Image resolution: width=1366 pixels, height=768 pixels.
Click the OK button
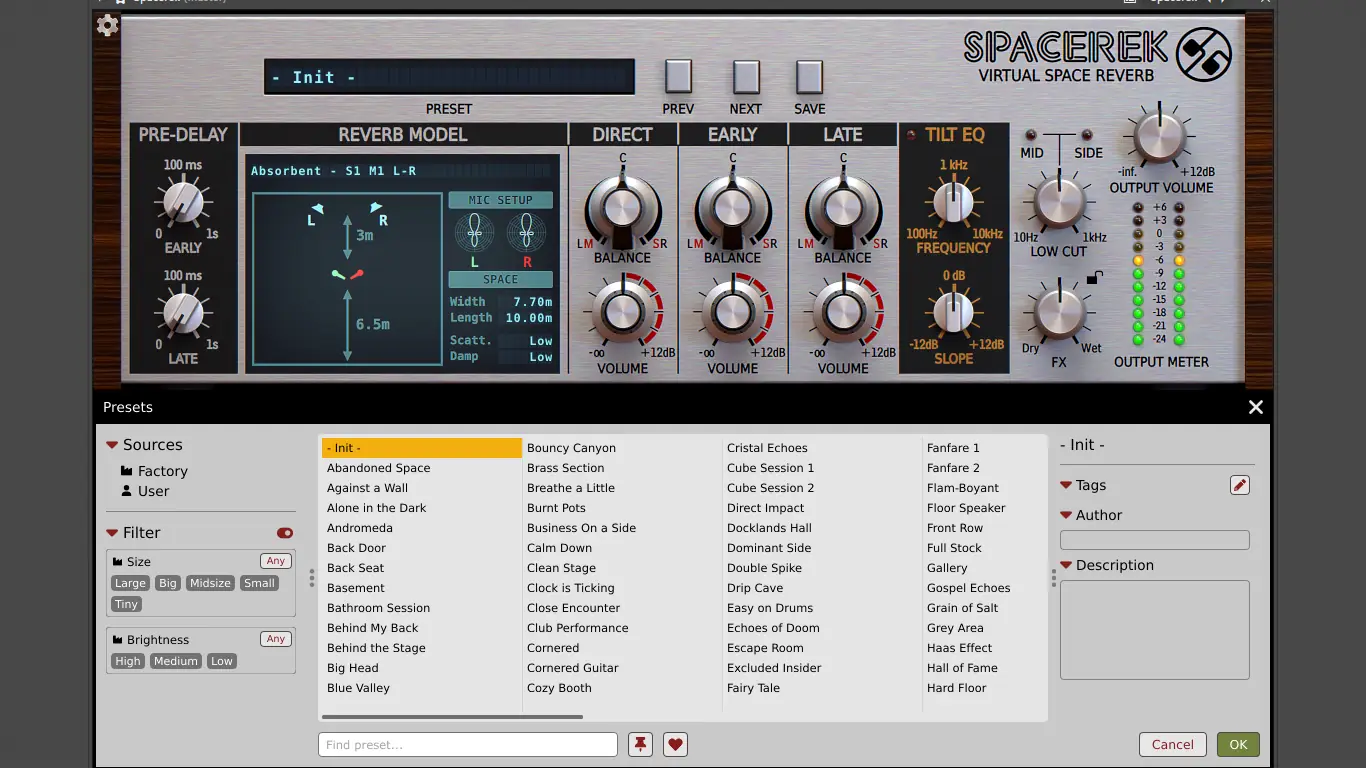click(x=1238, y=744)
